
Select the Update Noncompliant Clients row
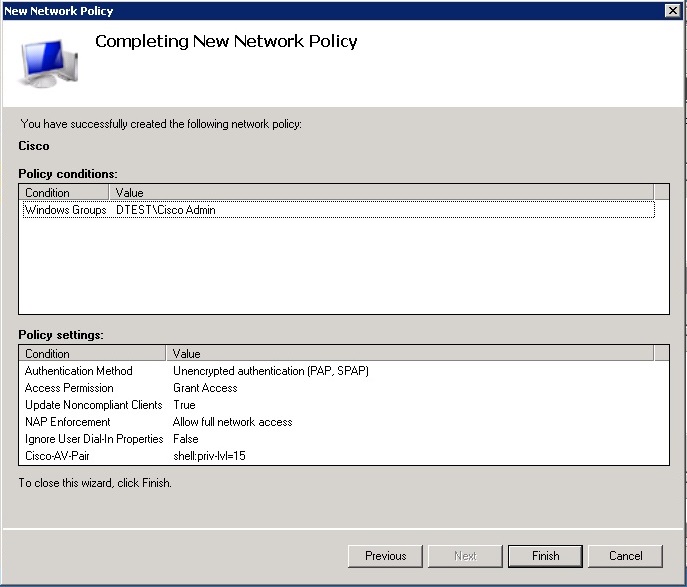pyautogui.click(x=88, y=405)
